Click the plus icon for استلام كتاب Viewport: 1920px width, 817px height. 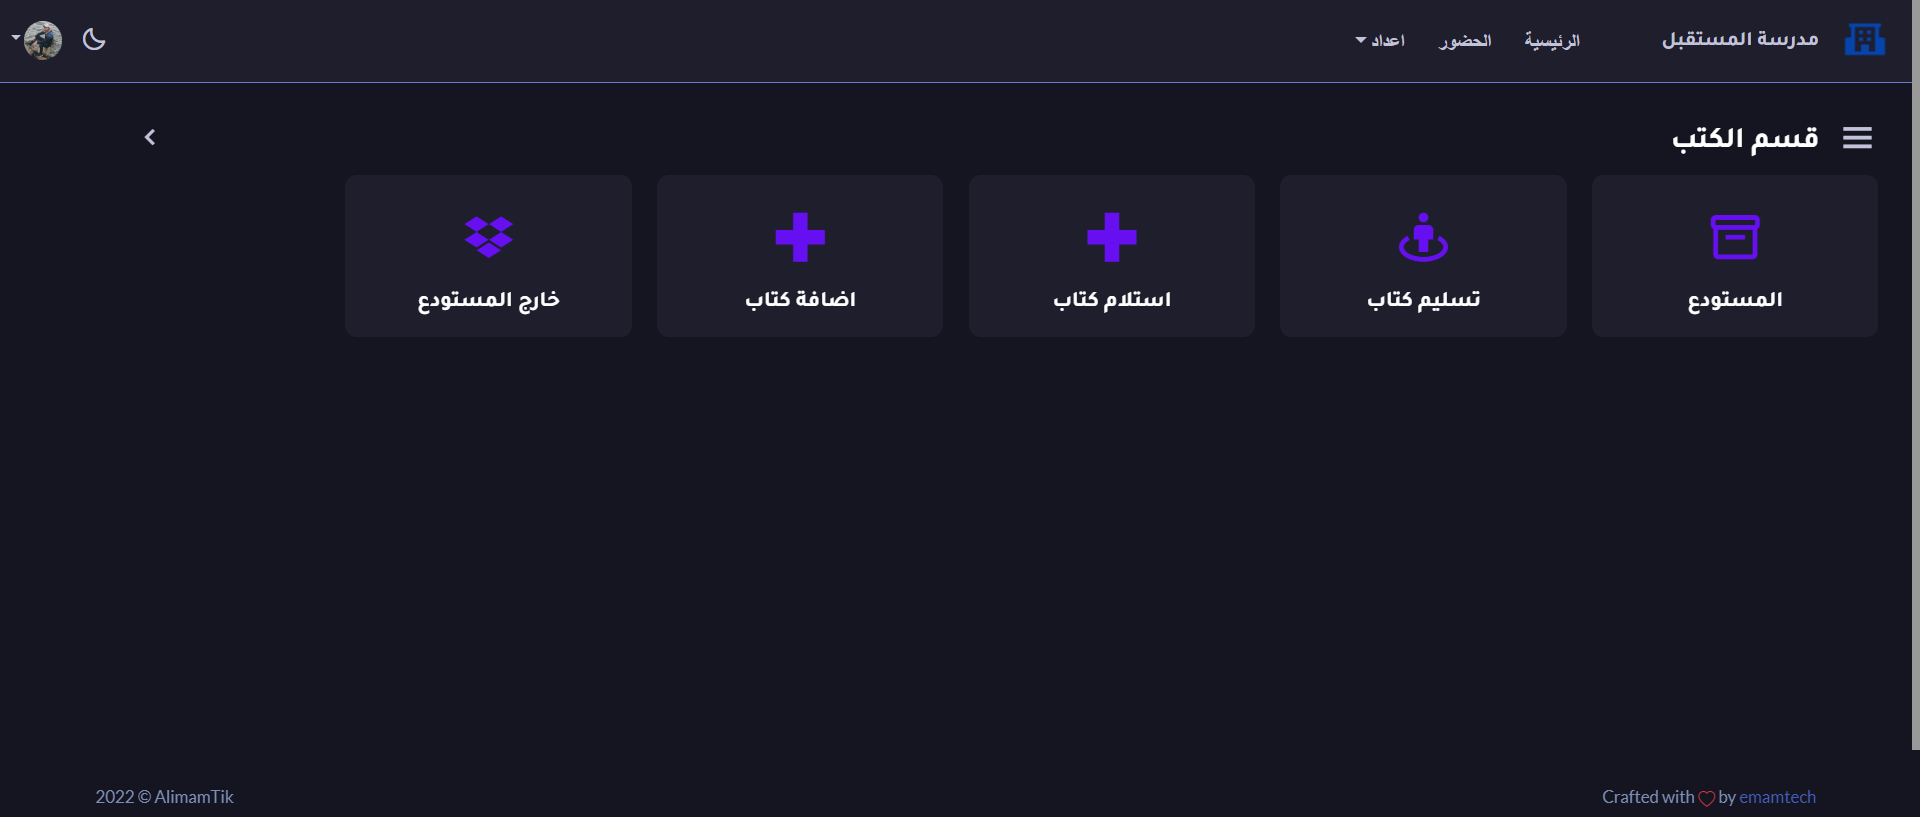coord(1111,237)
